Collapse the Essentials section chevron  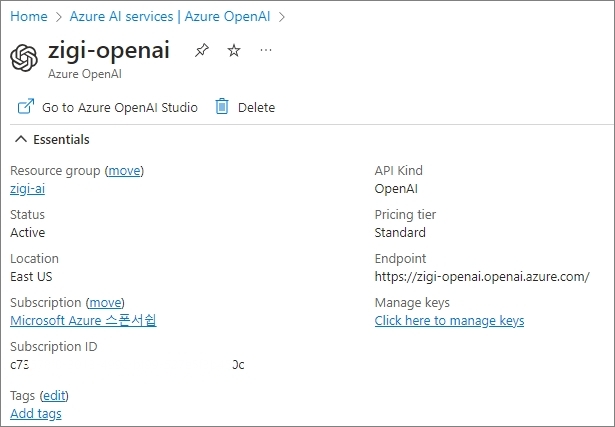coord(21,139)
